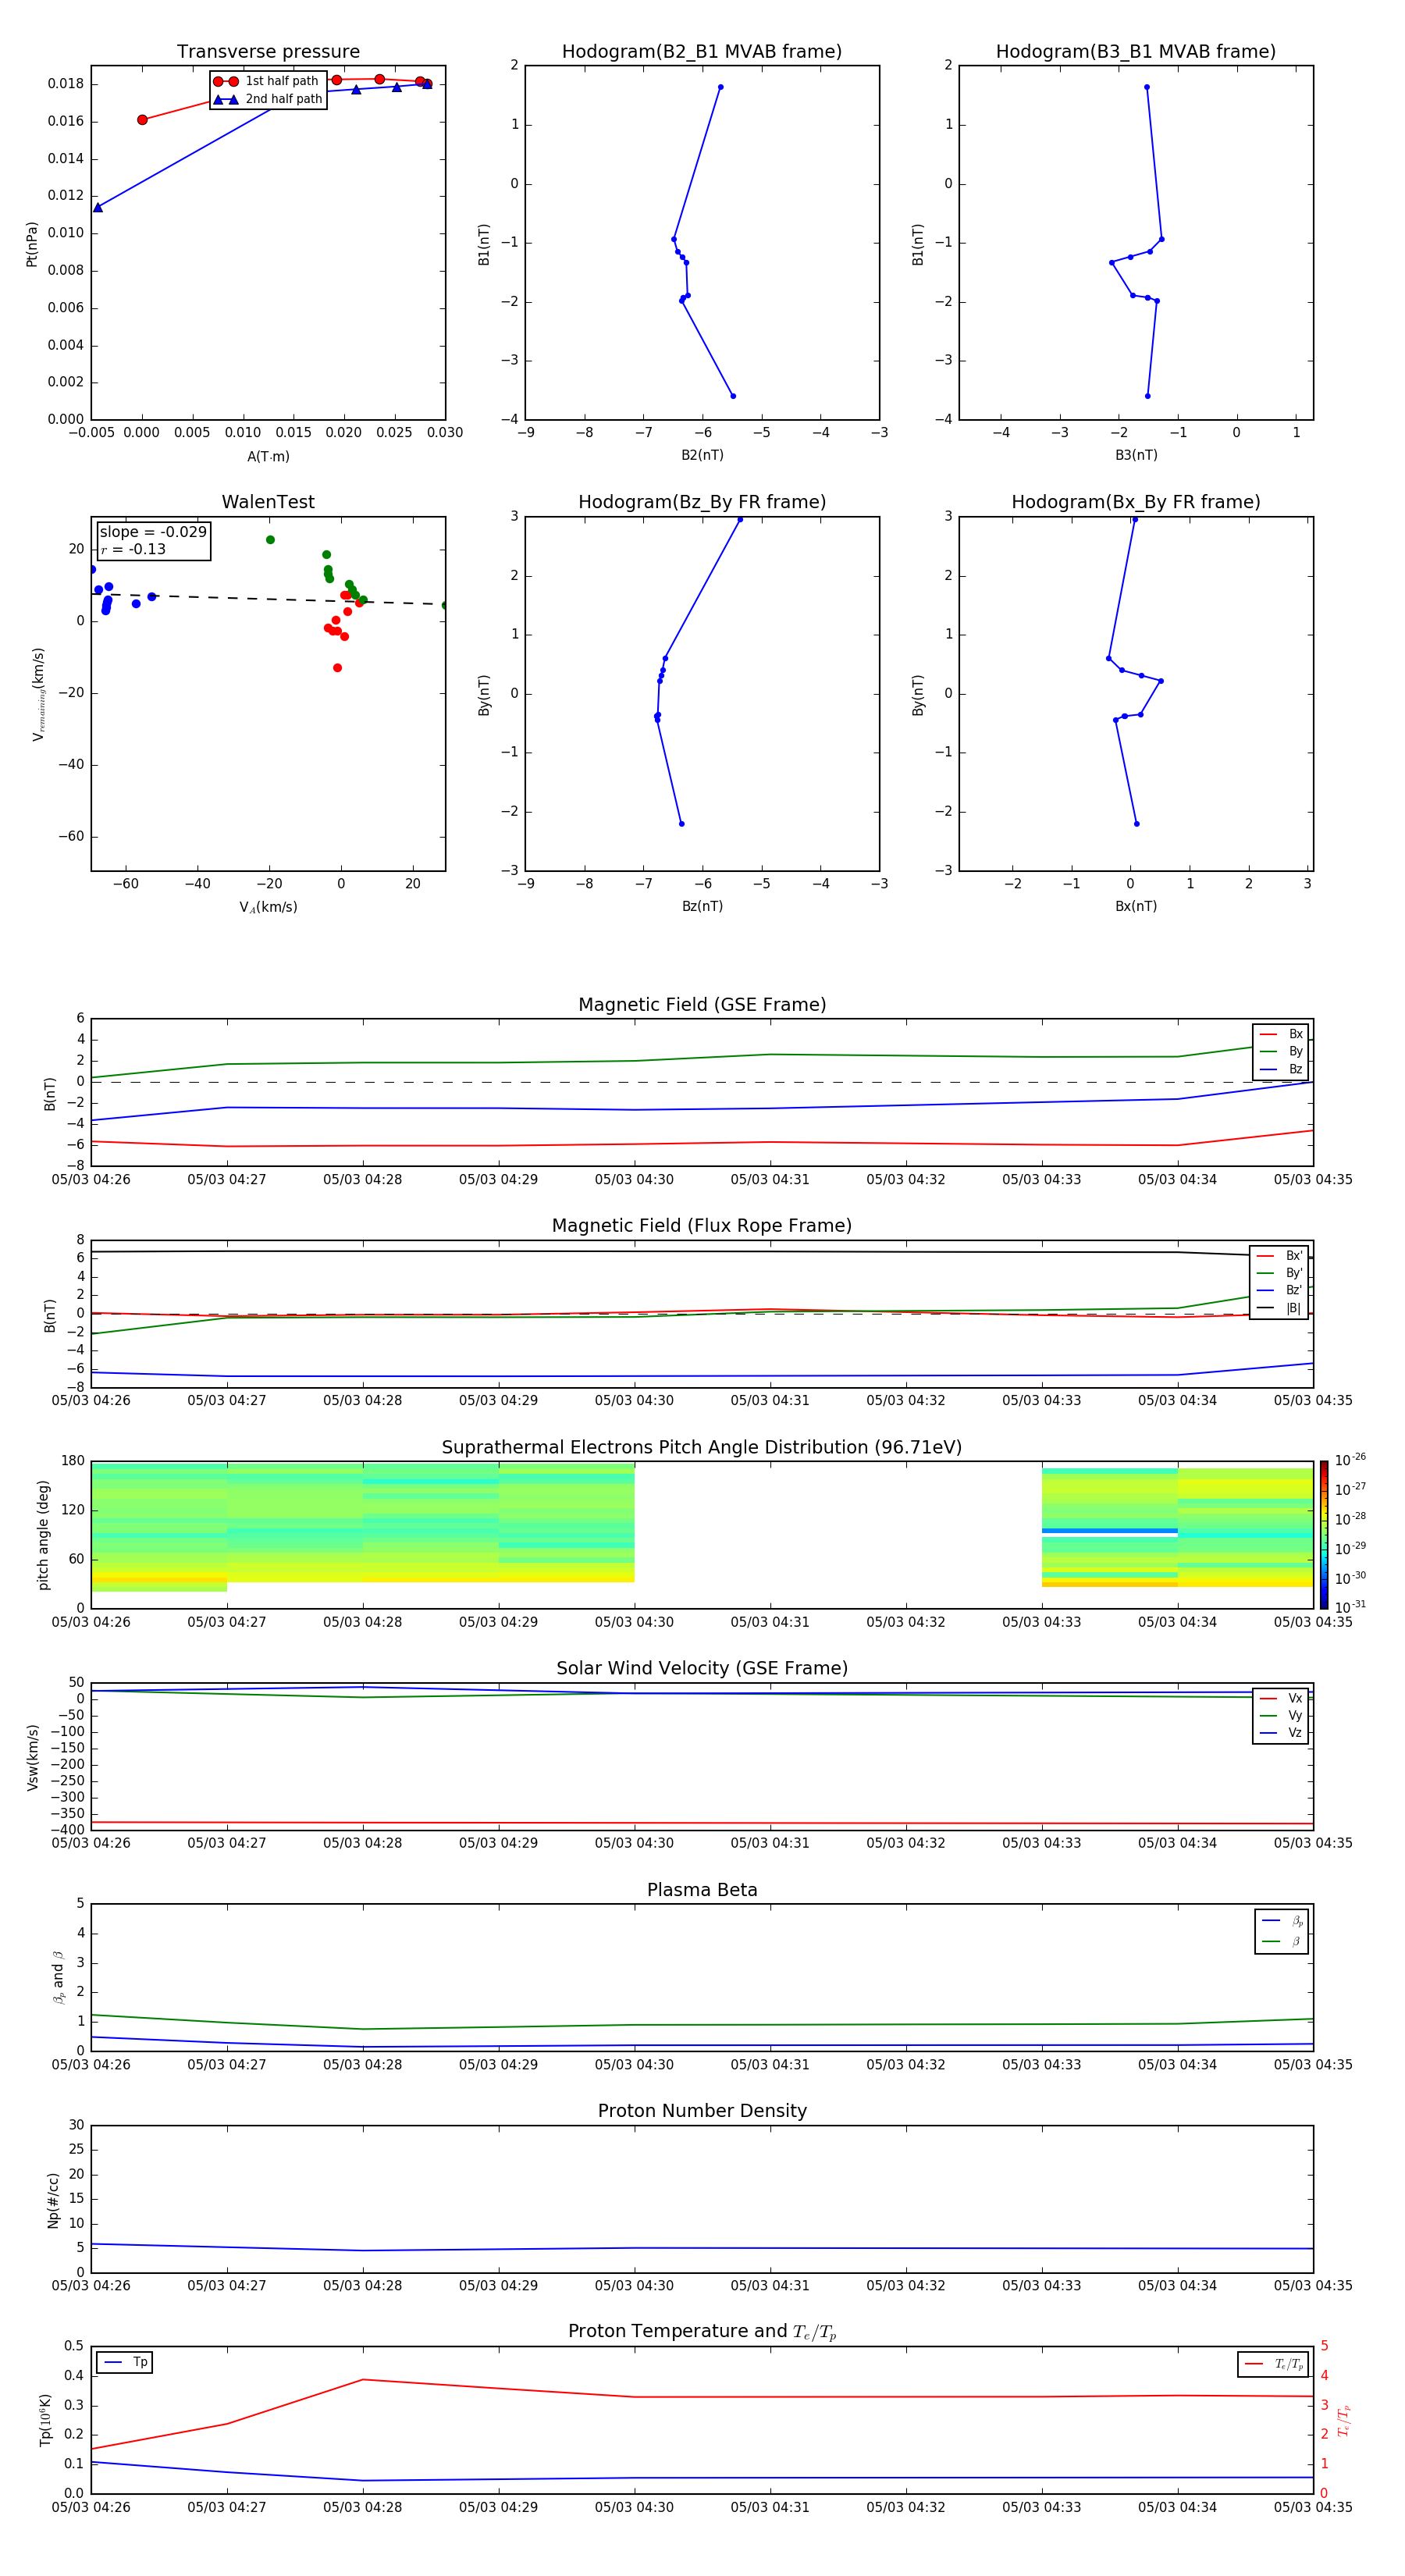The width and height of the screenshot is (1405, 2576).
Task: Click the red dot nearest -20 in WalenTest
Action: point(337,668)
